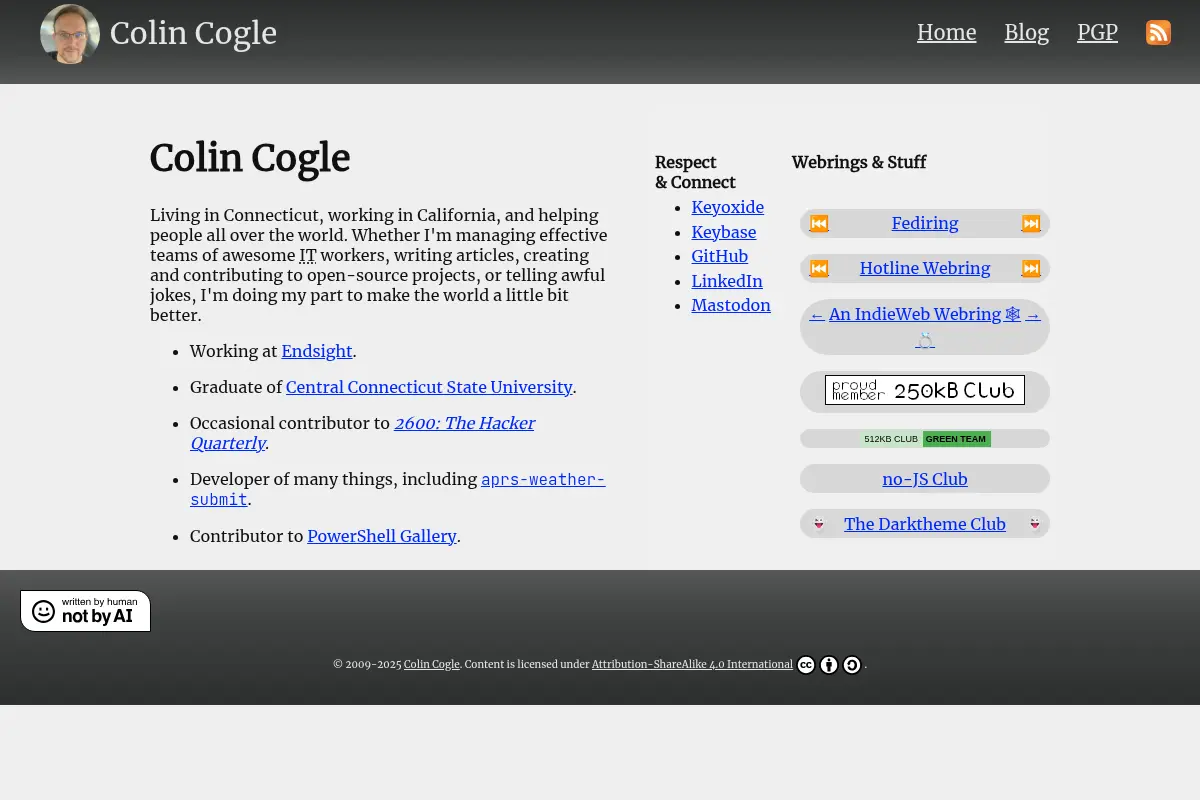Follow Central Connecticut State University link

pyautogui.click(x=429, y=387)
